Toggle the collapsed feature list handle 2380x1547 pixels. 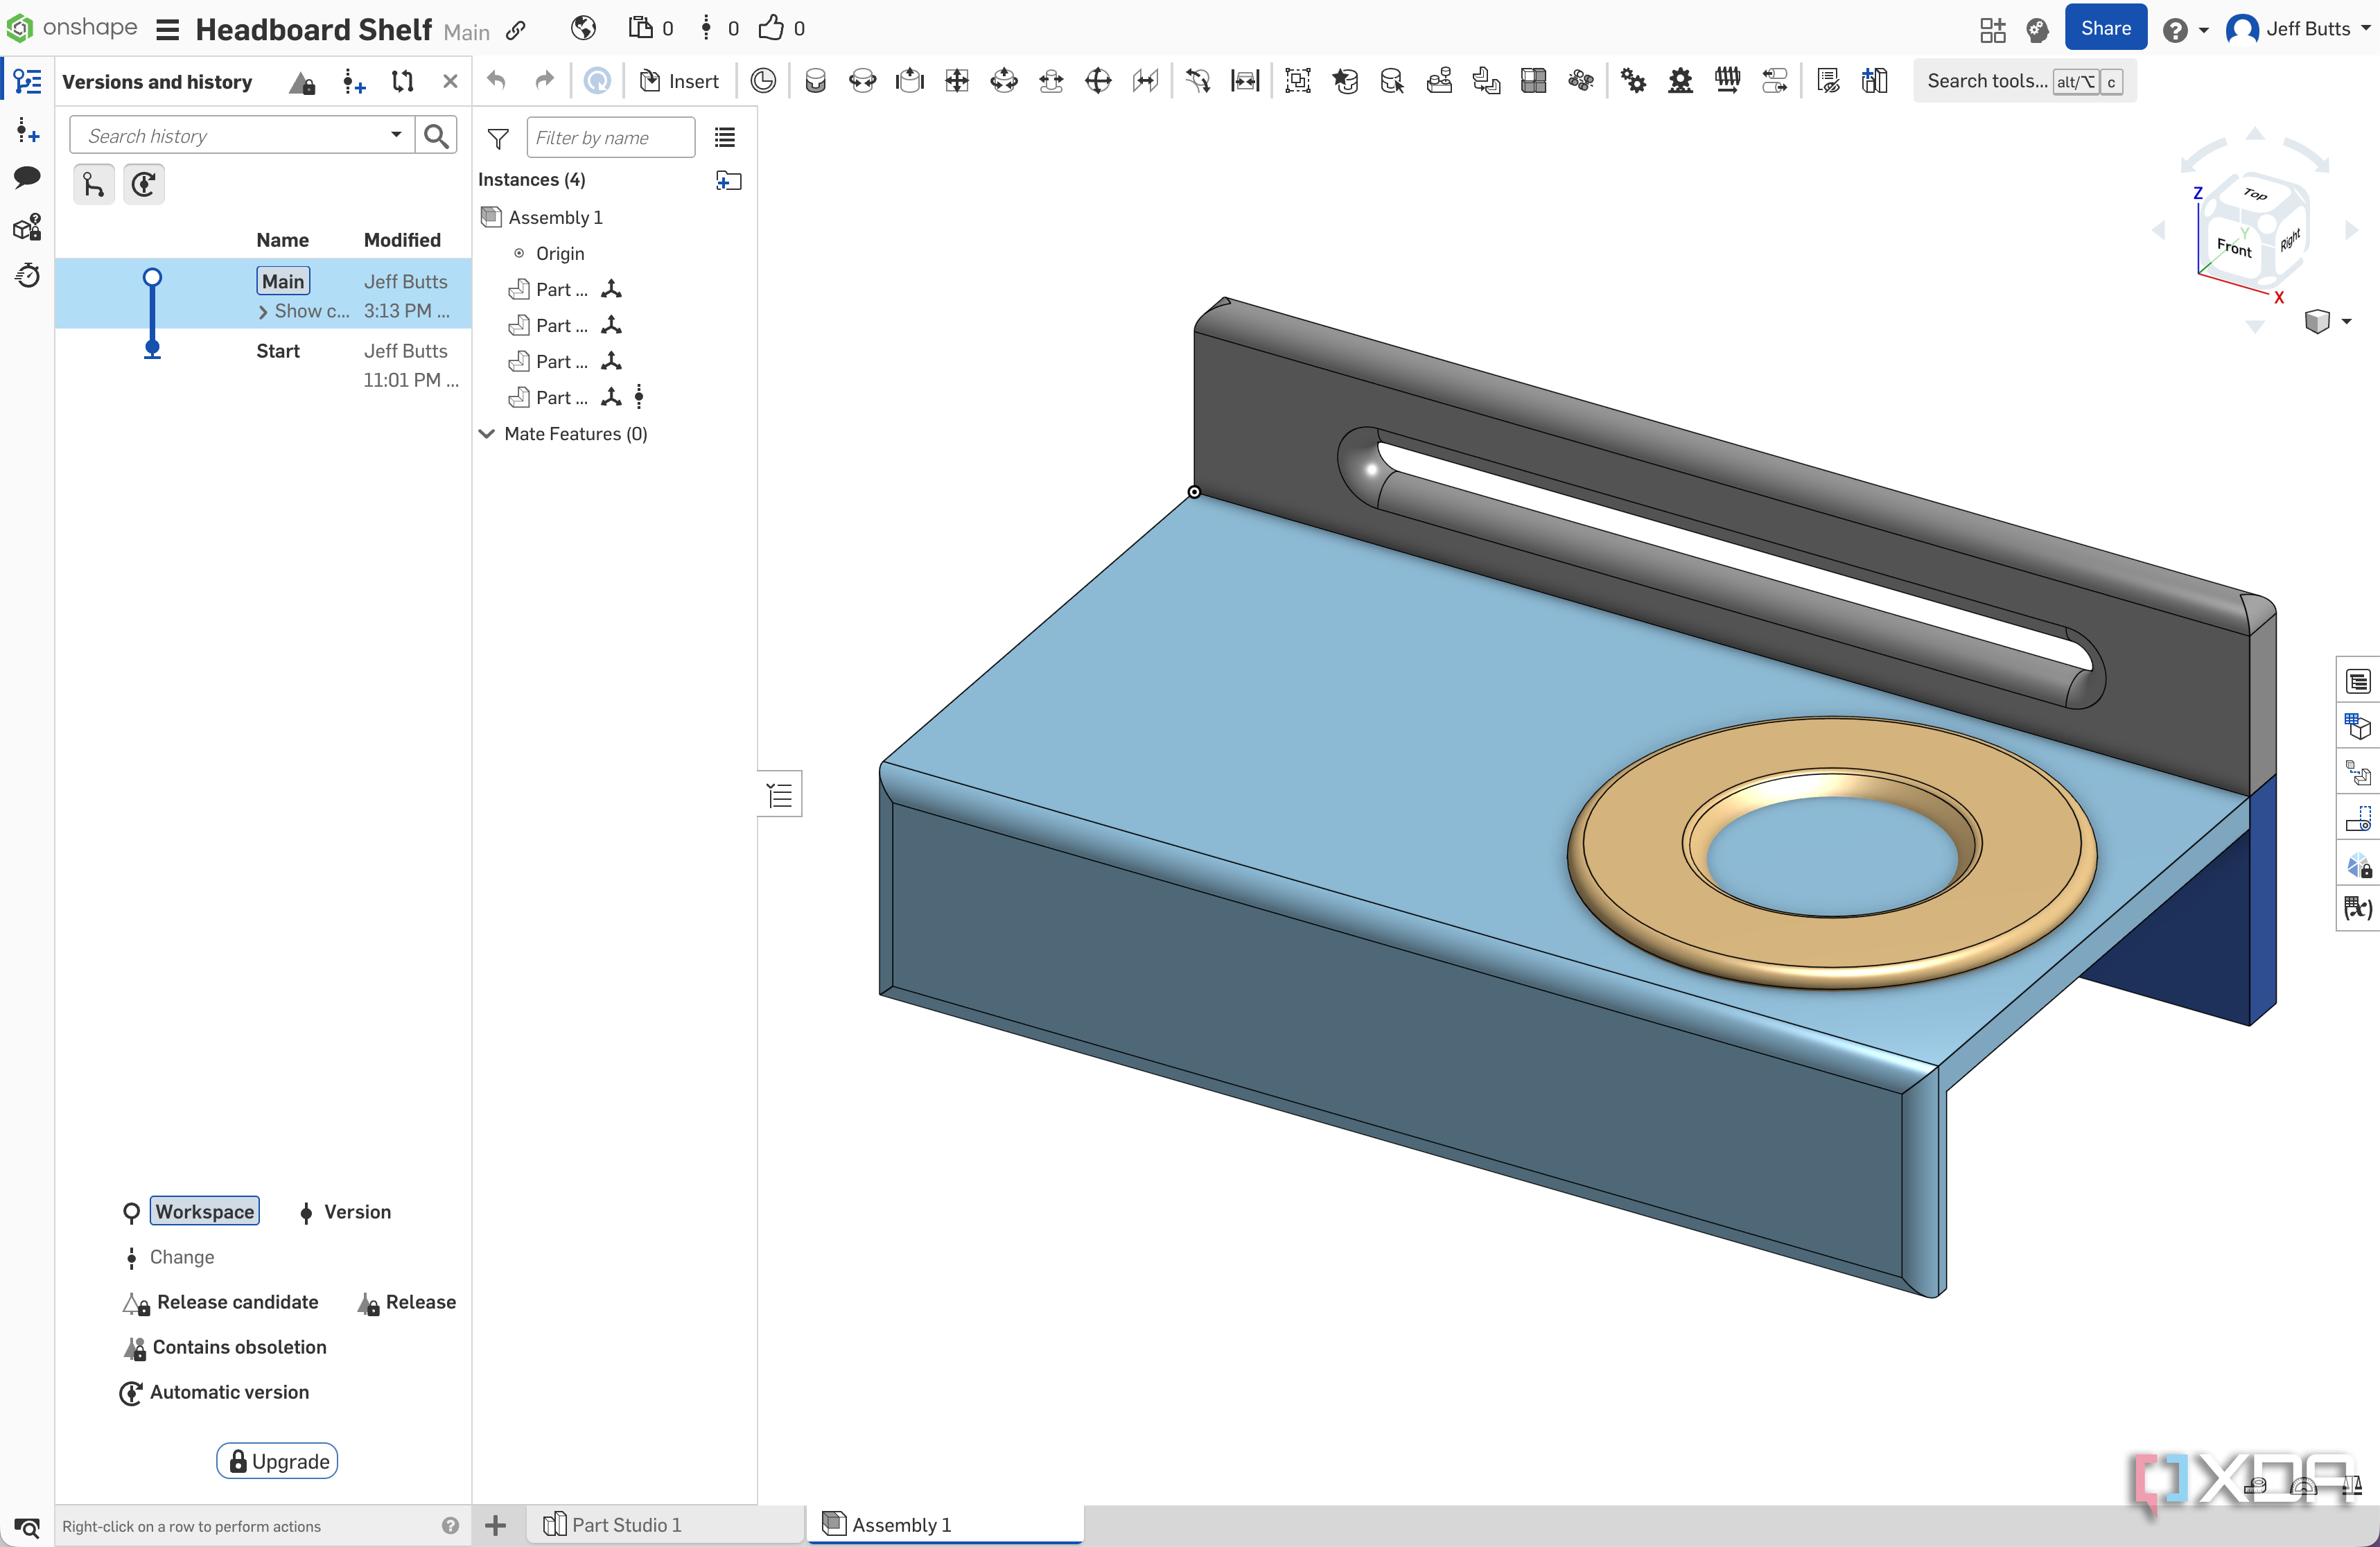[x=780, y=795]
